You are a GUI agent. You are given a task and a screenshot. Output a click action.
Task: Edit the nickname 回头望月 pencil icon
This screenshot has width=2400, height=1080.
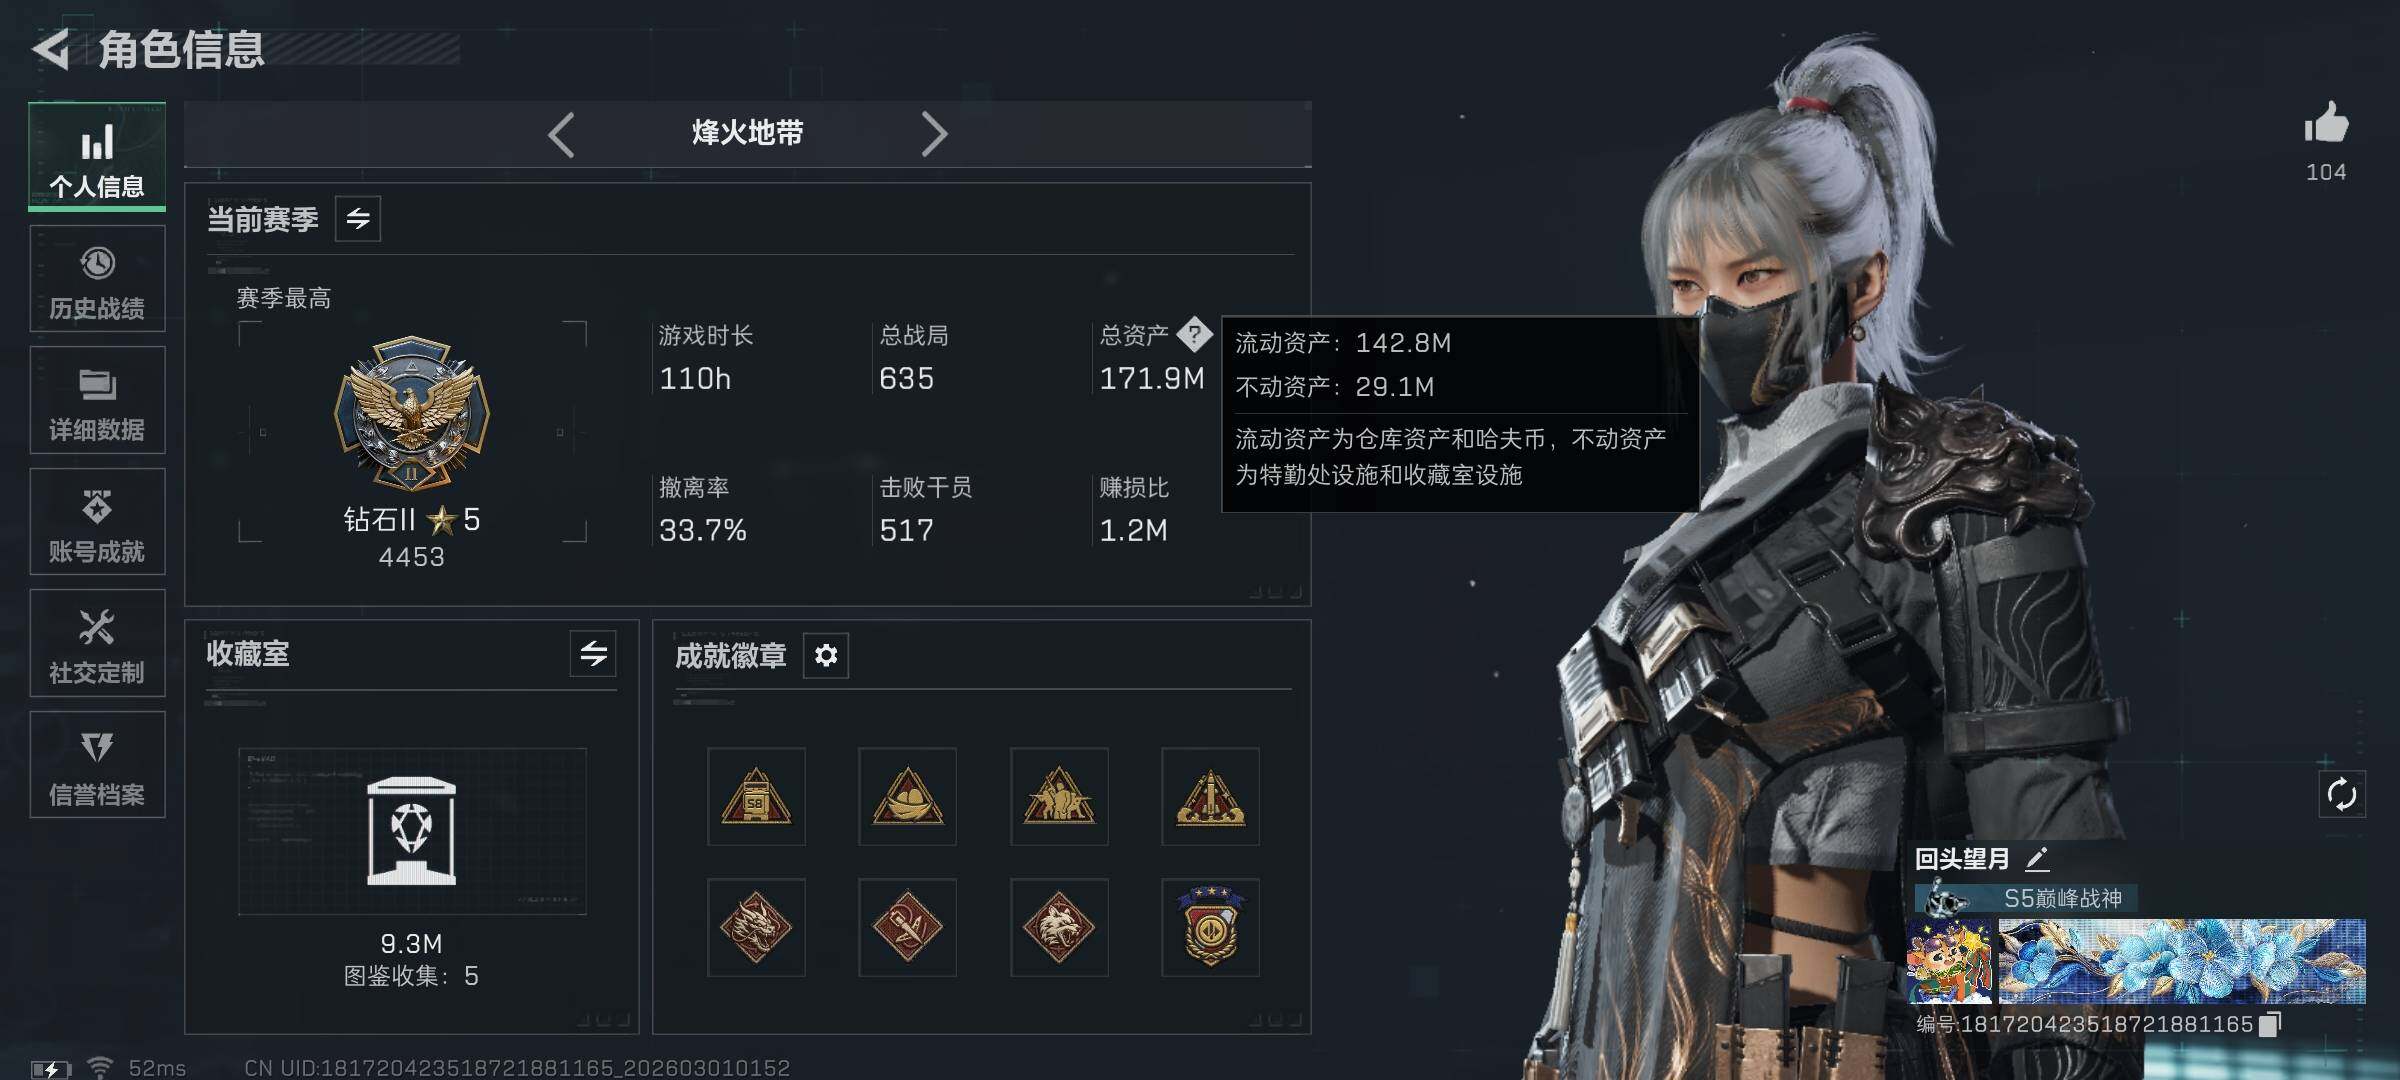(x=2037, y=858)
